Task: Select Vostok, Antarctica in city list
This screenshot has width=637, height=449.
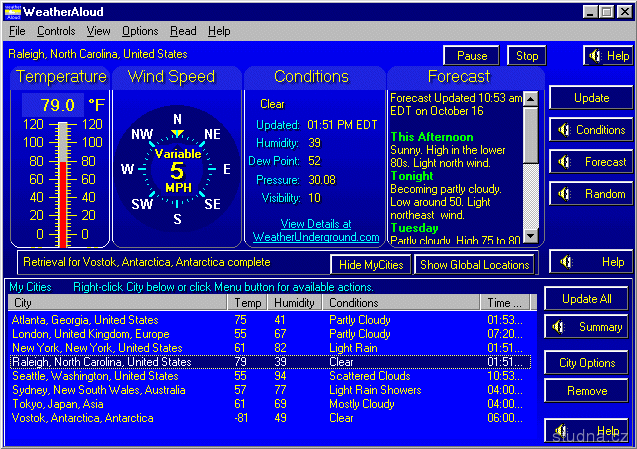Action: [82, 418]
